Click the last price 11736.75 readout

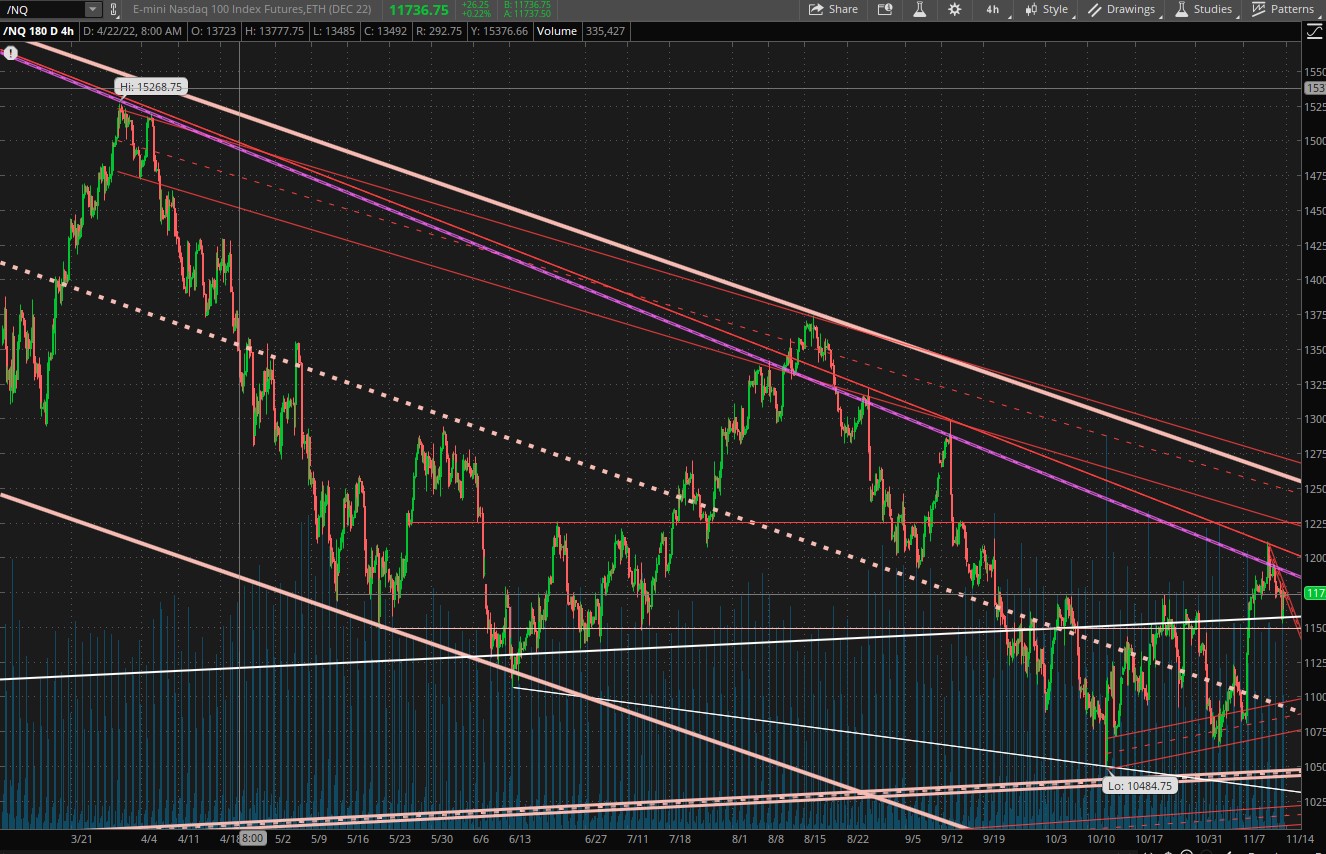418,9
